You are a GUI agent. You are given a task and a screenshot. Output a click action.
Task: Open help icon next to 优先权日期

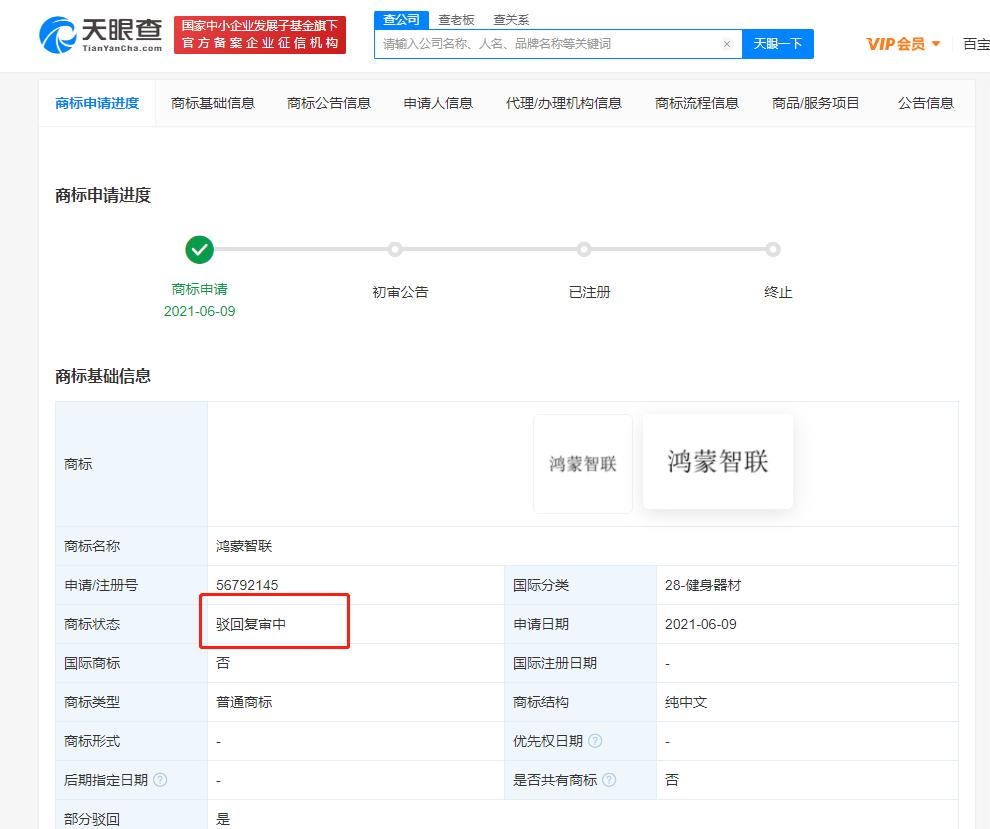[595, 741]
